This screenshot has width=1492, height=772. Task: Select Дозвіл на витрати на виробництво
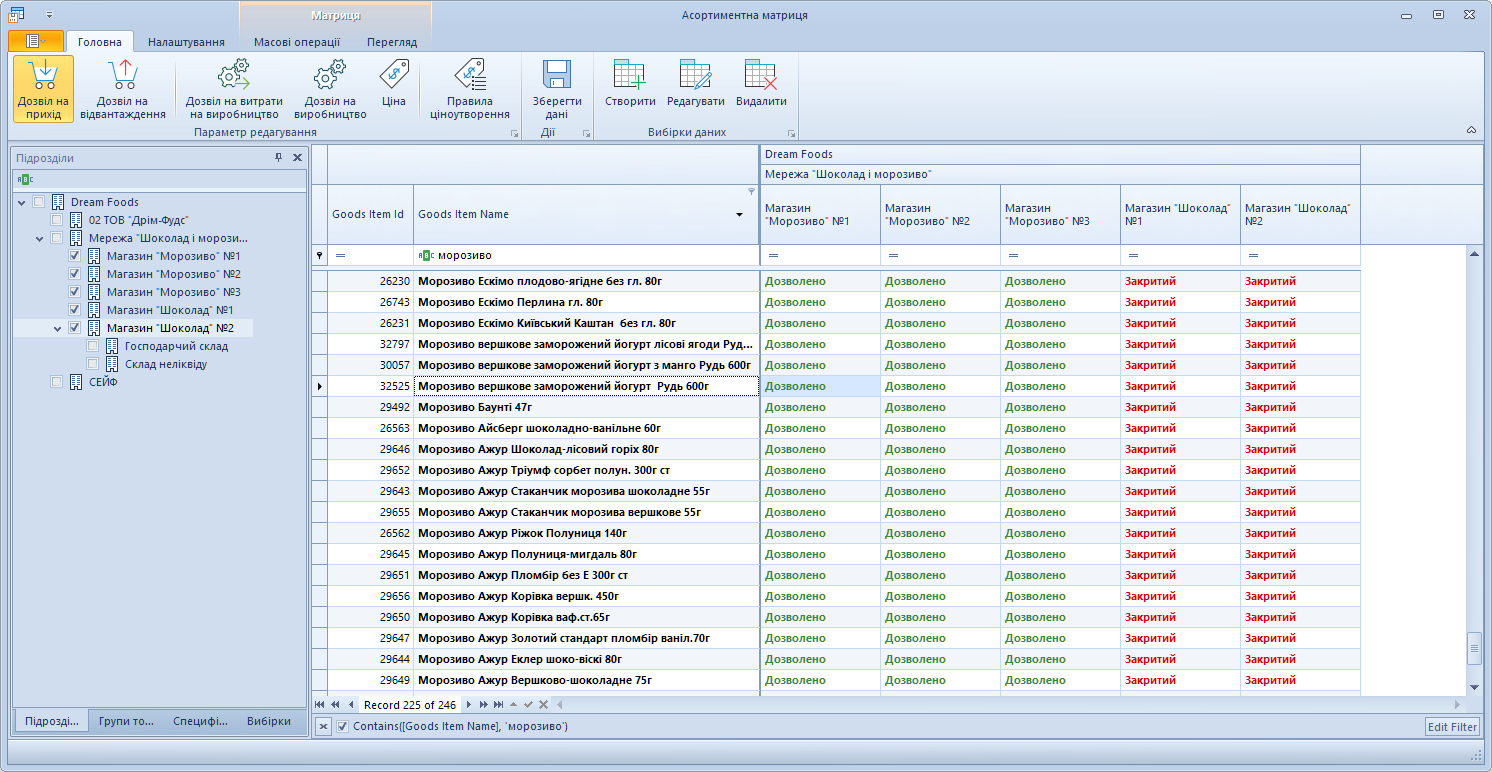234,77
